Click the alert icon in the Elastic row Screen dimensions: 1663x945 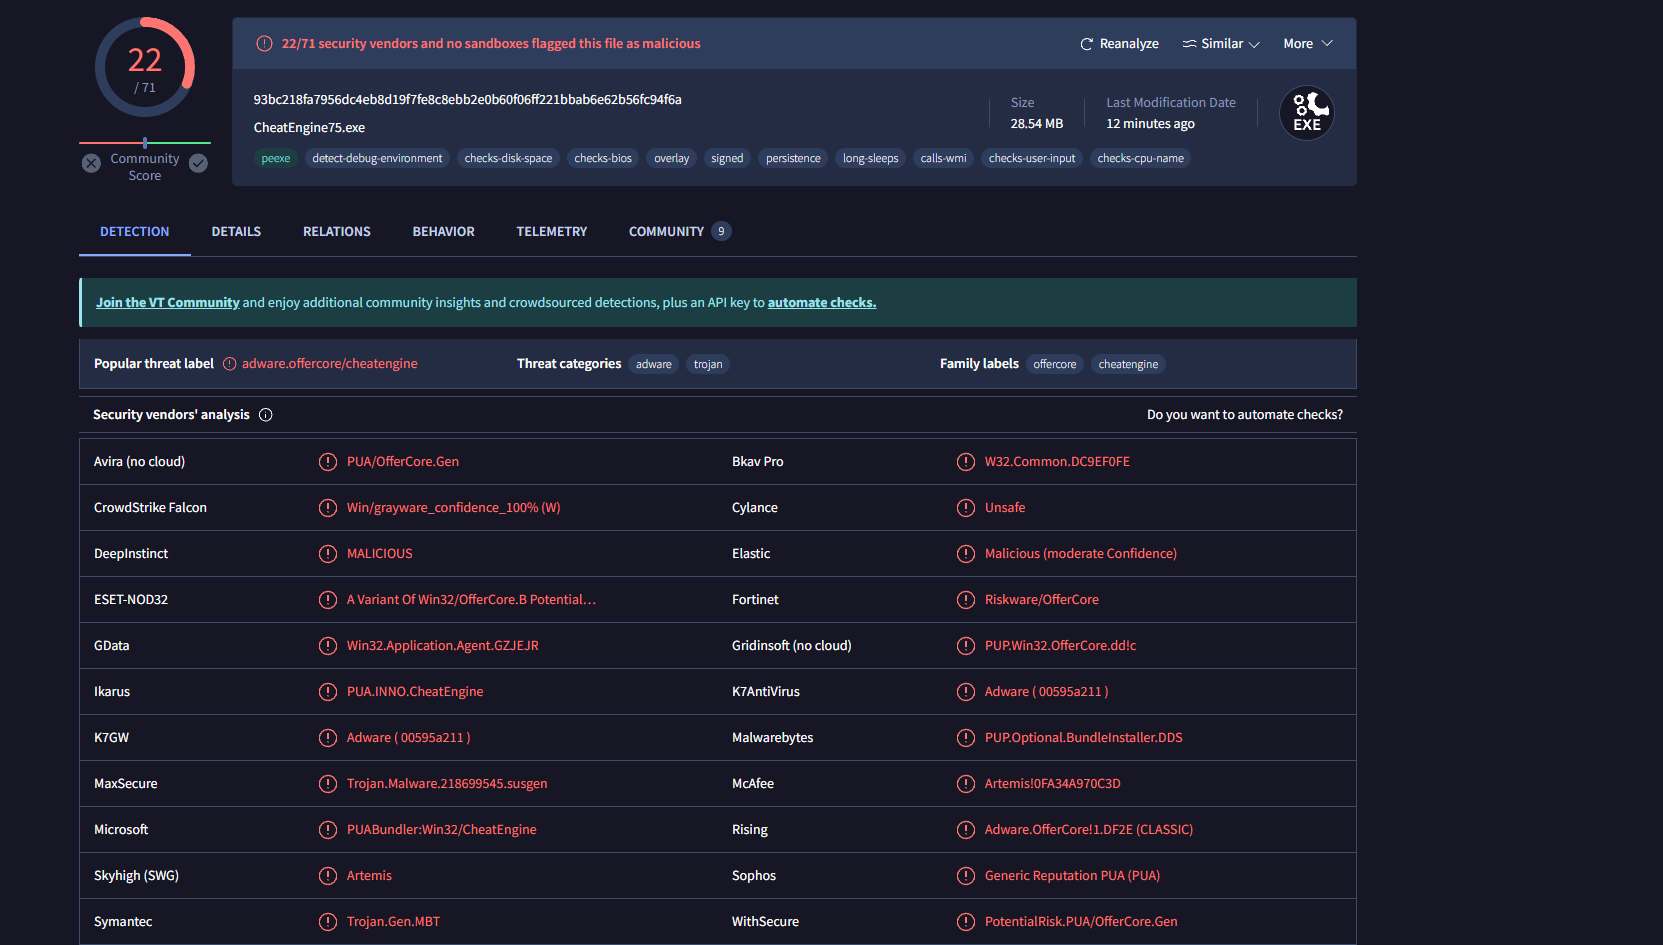tap(966, 554)
